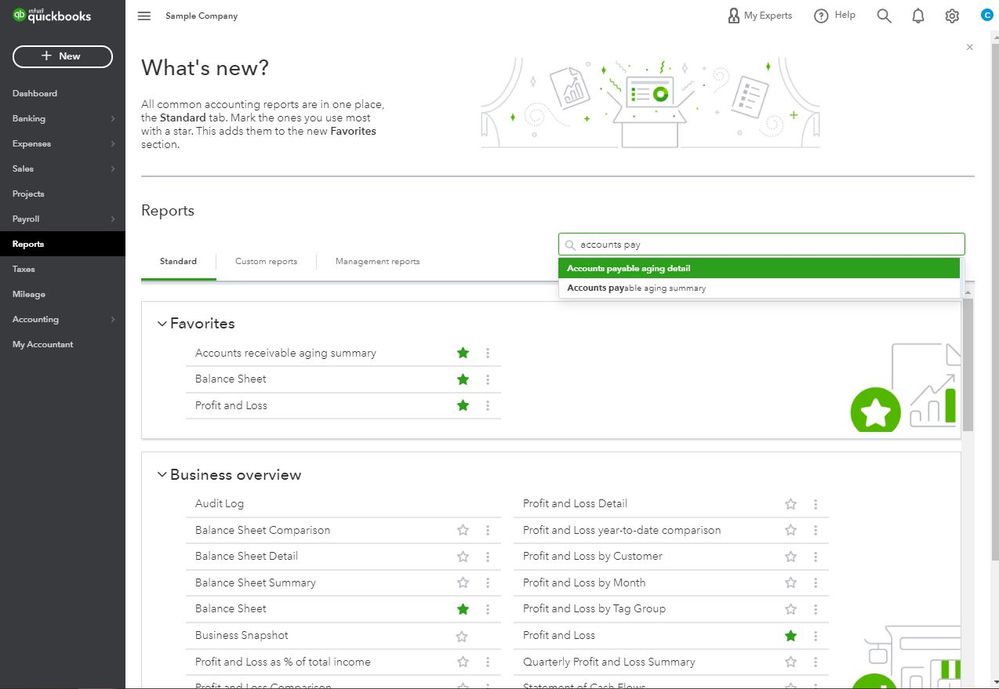Open kebab menu for Profit and Loss Detail
This screenshot has width=999, height=689.
(816, 504)
